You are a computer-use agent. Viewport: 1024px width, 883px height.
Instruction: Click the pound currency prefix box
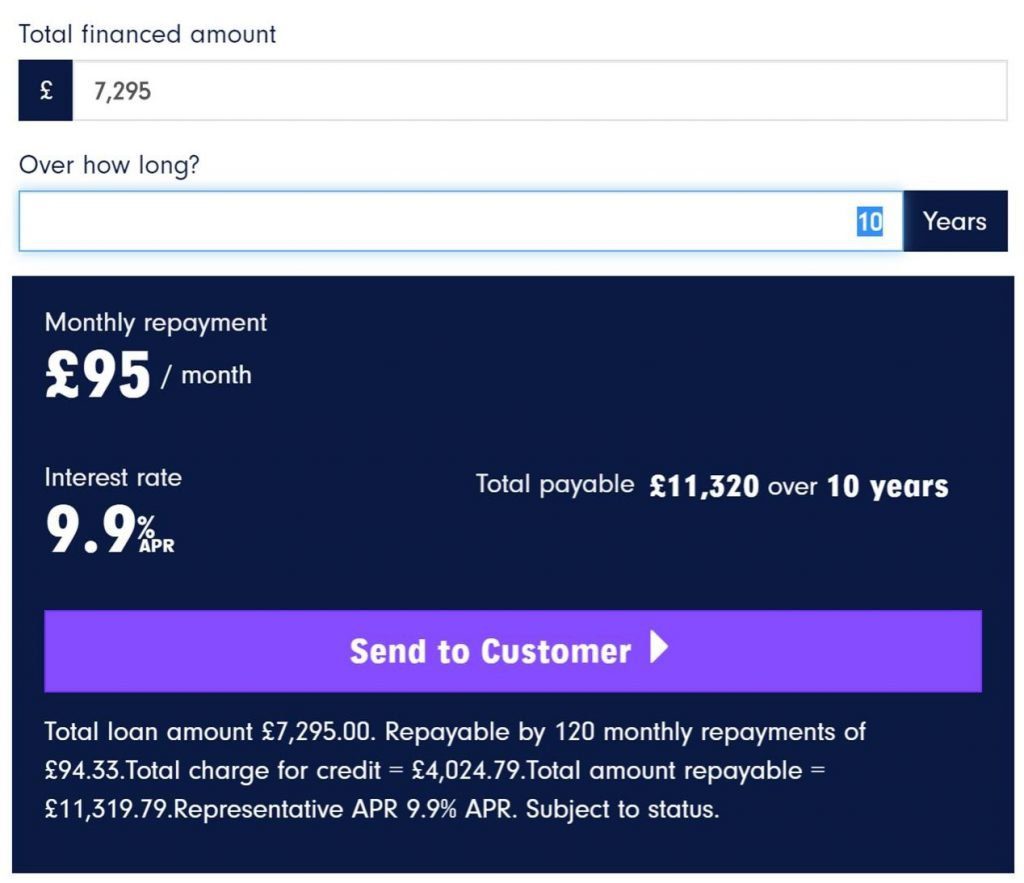[x=46, y=90]
